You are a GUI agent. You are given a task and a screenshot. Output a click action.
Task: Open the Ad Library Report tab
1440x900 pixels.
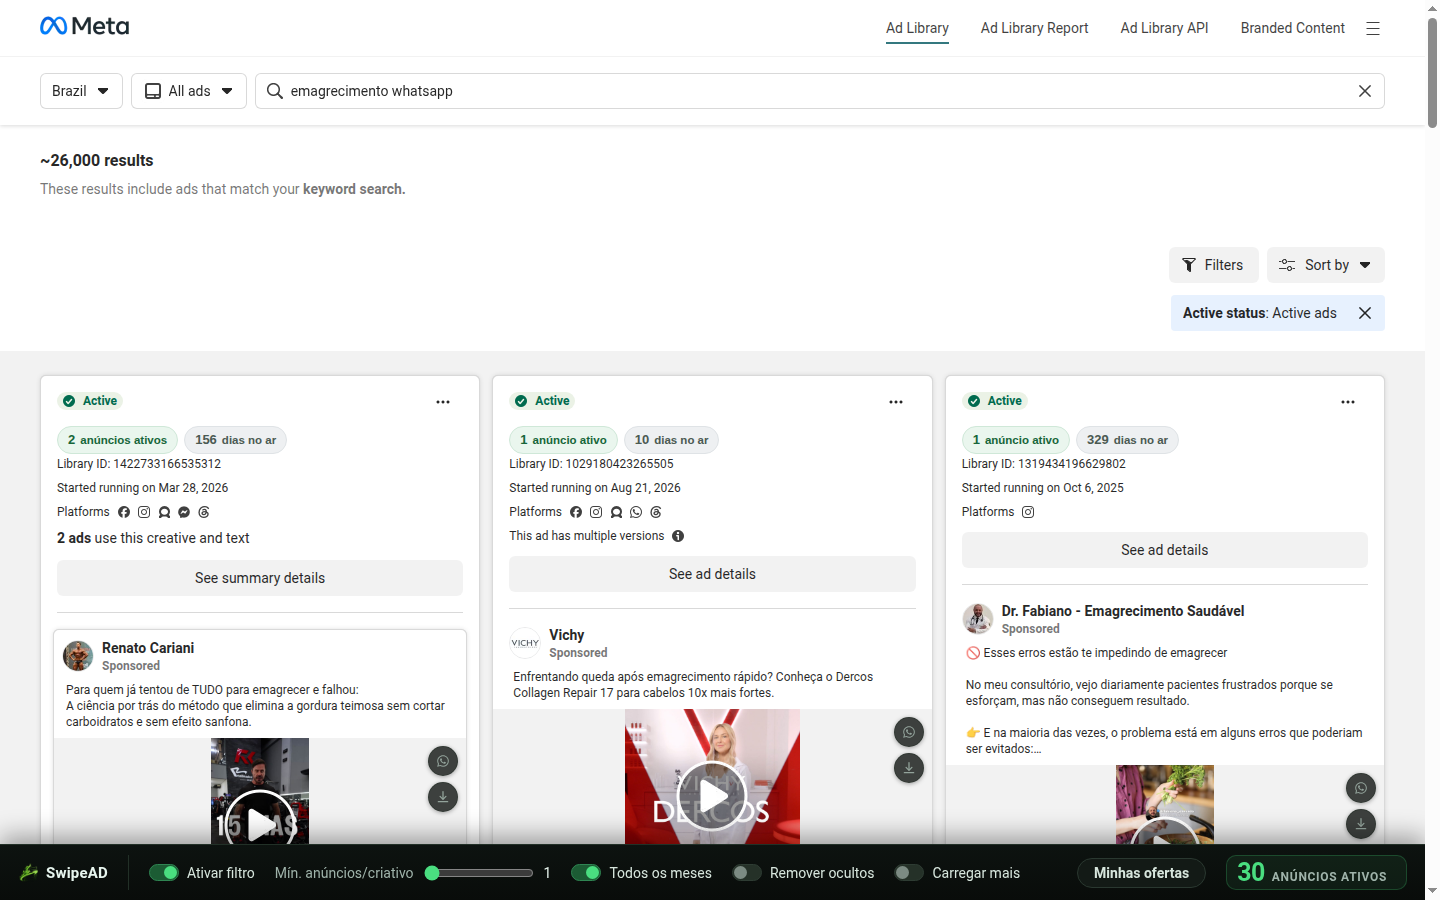click(1034, 28)
